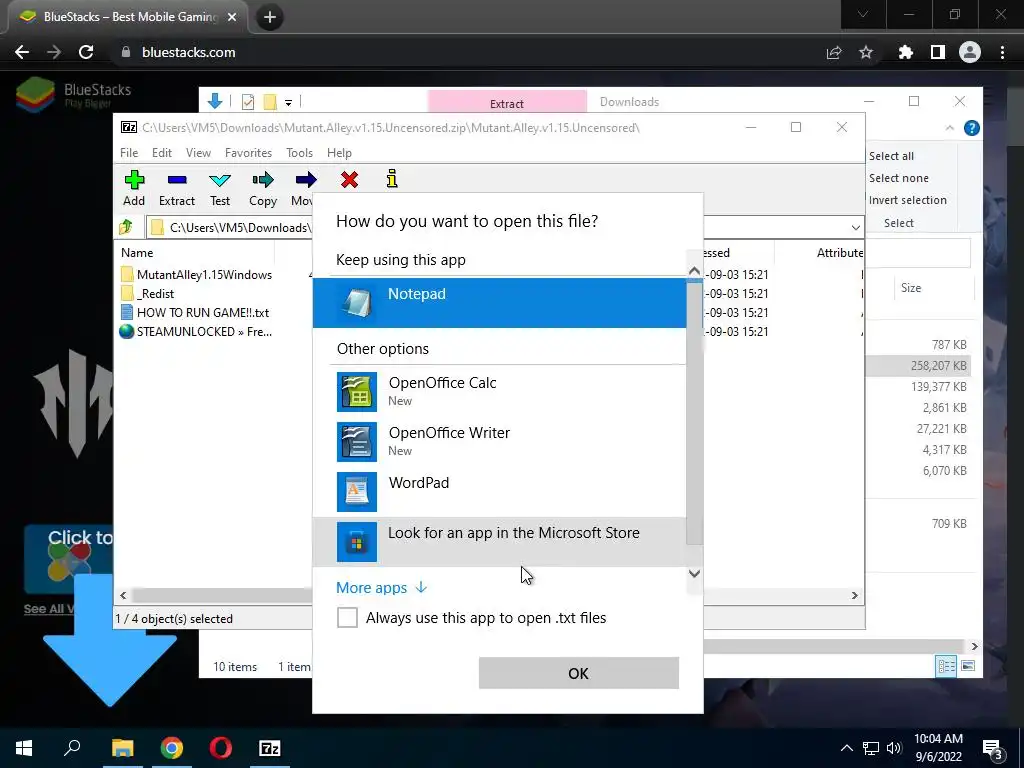Open the View menu in 7-Zip
This screenshot has height=768, width=1024.
point(198,153)
